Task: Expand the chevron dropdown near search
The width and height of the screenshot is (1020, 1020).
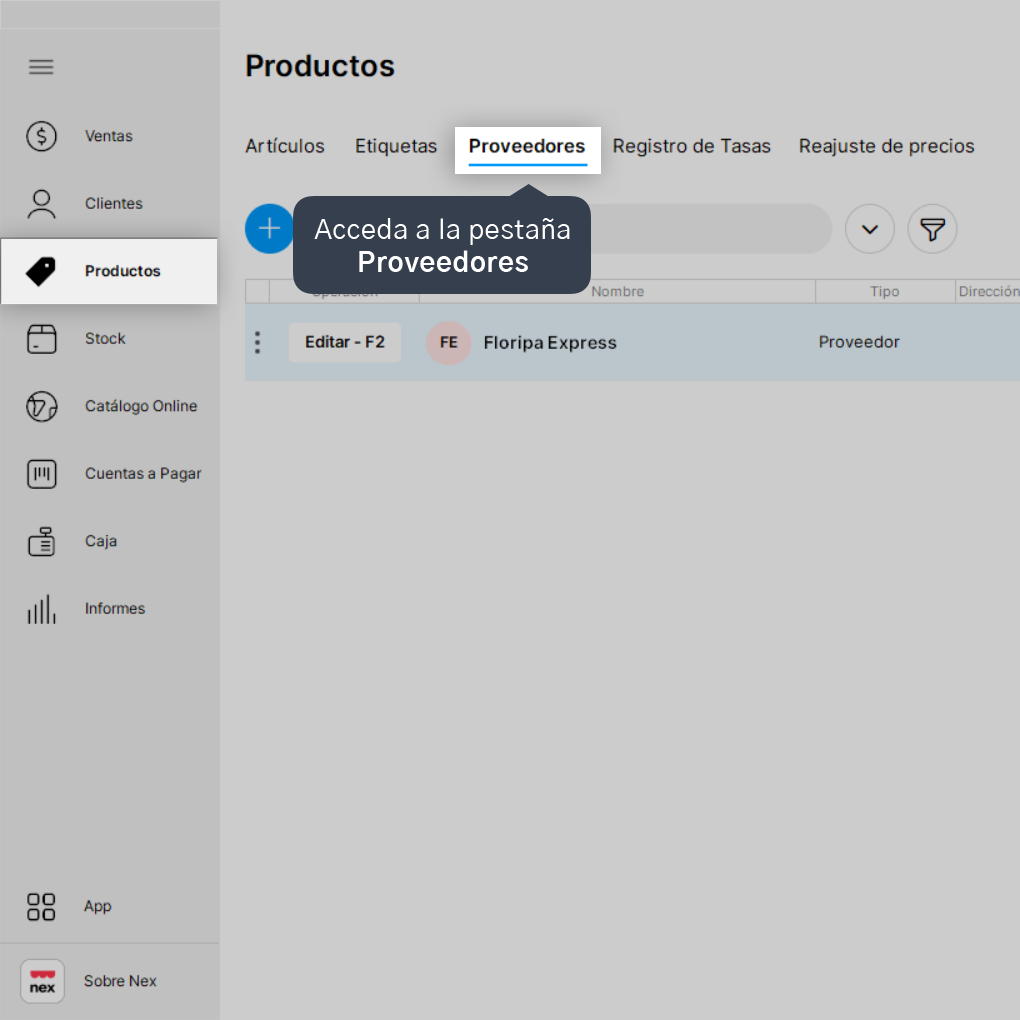Action: click(870, 229)
